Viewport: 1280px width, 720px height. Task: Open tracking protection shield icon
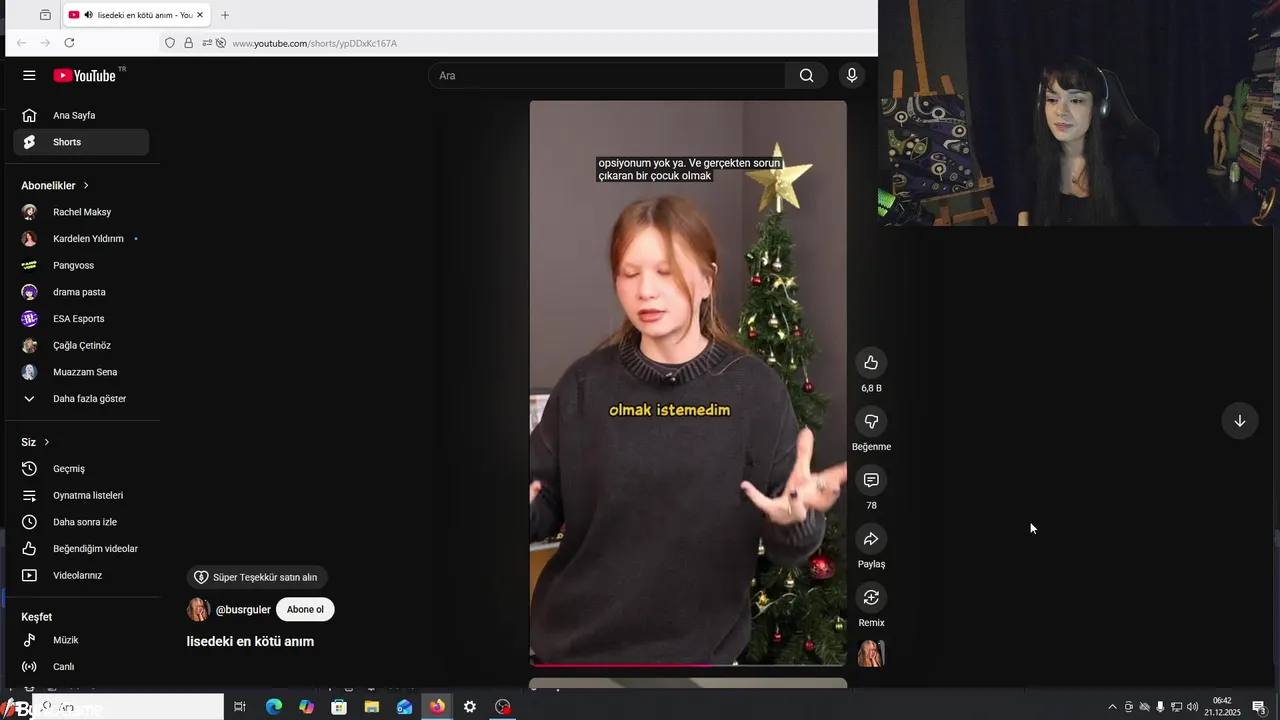[x=170, y=43]
